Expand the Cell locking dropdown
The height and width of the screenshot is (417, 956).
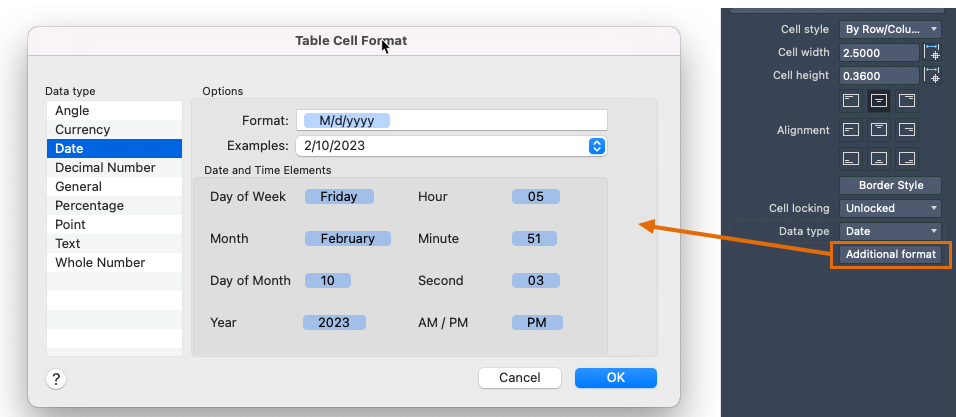[890, 208]
